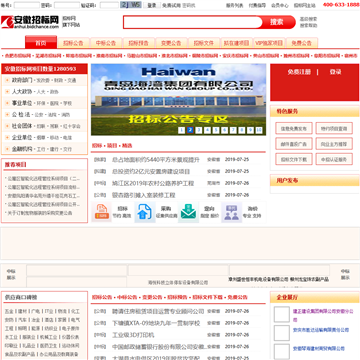
Task: Open the 招标网主站 top link
Action: (304, 5)
